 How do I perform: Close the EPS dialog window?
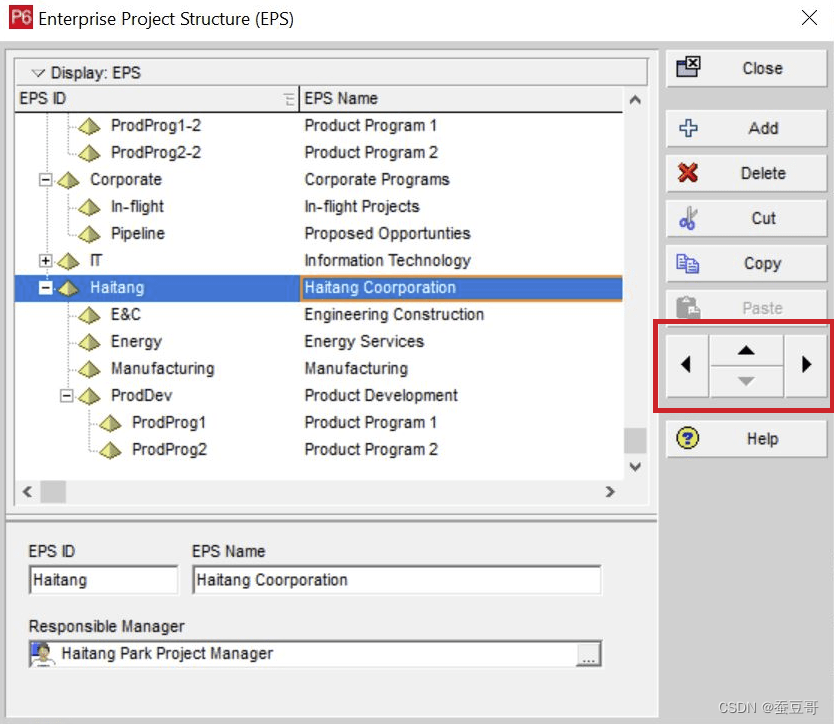809,18
